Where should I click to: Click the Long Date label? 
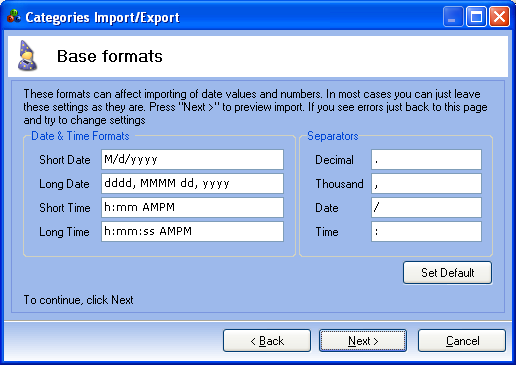(x=64, y=184)
